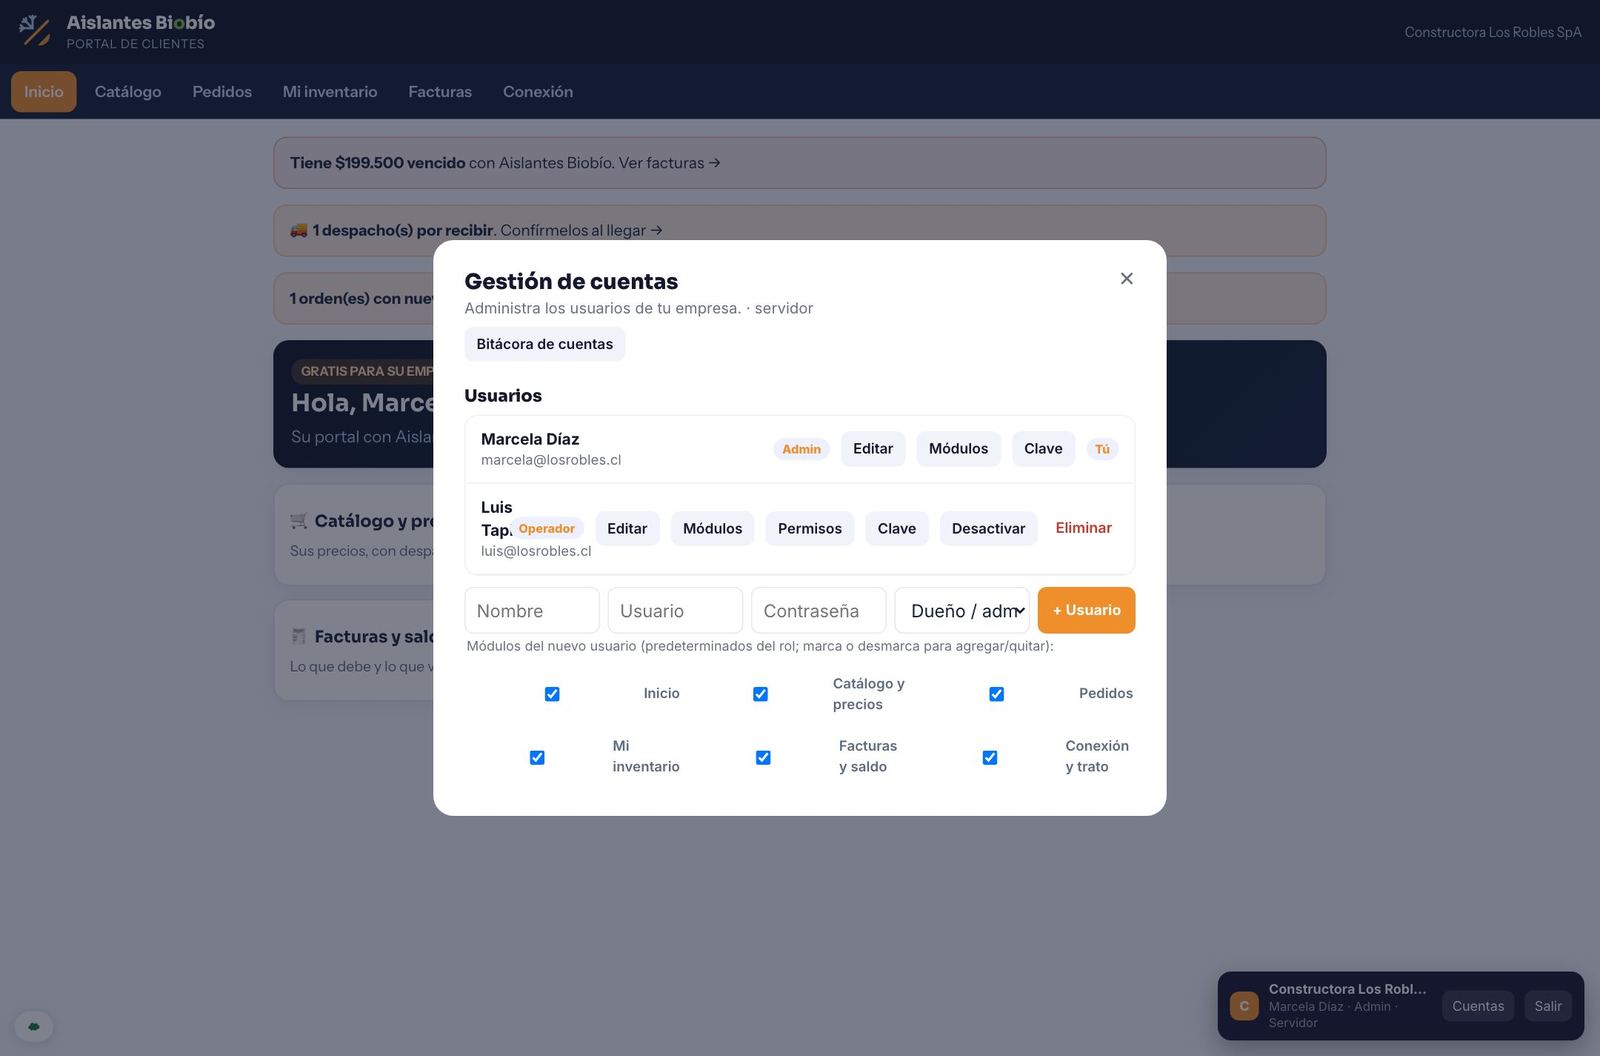The width and height of the screenshot is (1600, 1056).
Task: Open Permisos for Luis Tapia
Action: [810, 528]
